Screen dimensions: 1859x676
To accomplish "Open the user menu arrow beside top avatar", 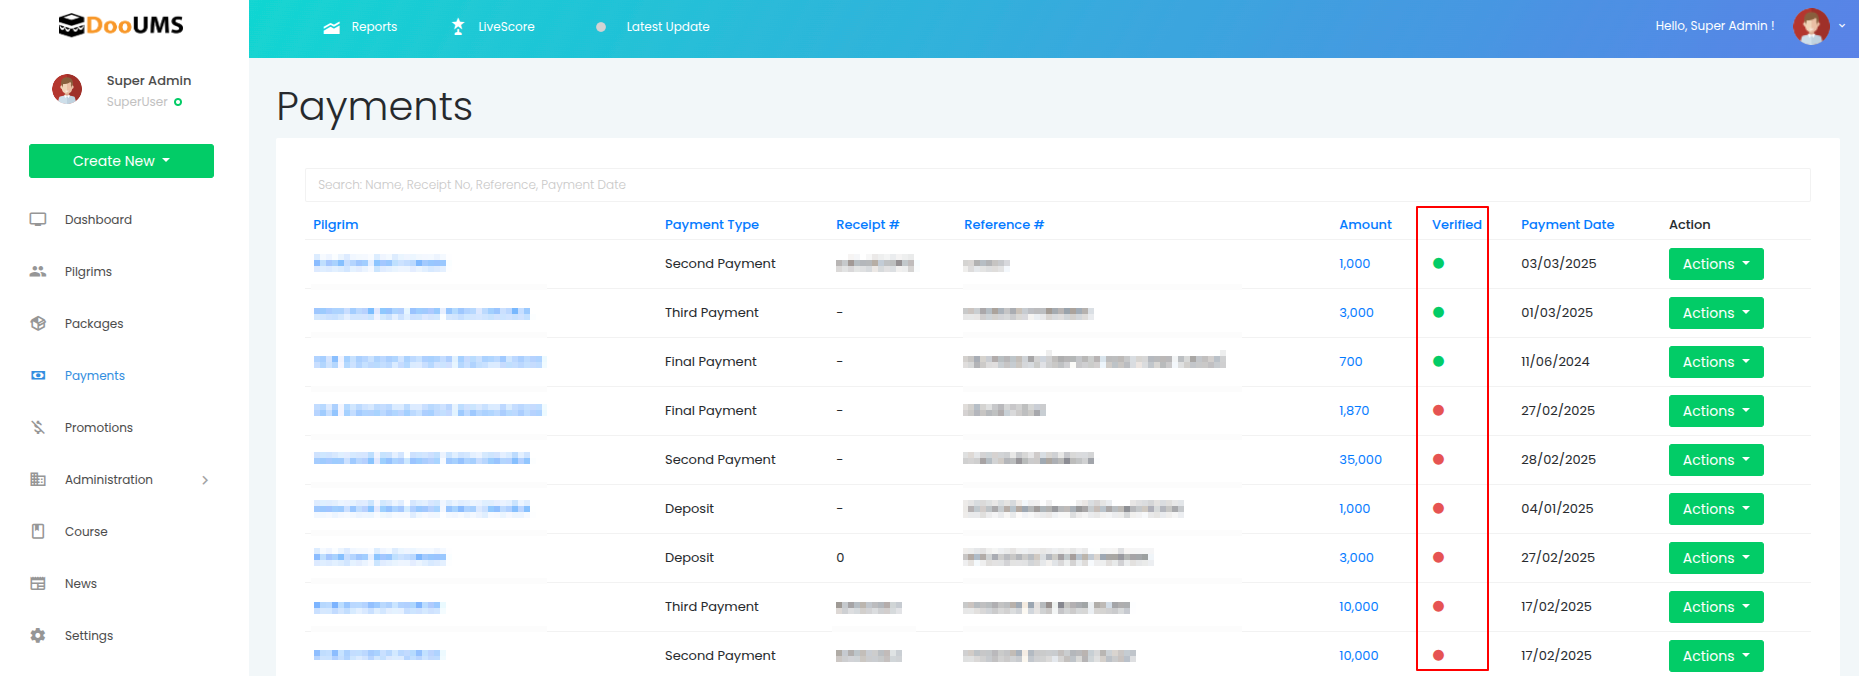I will click(1842, 26).
